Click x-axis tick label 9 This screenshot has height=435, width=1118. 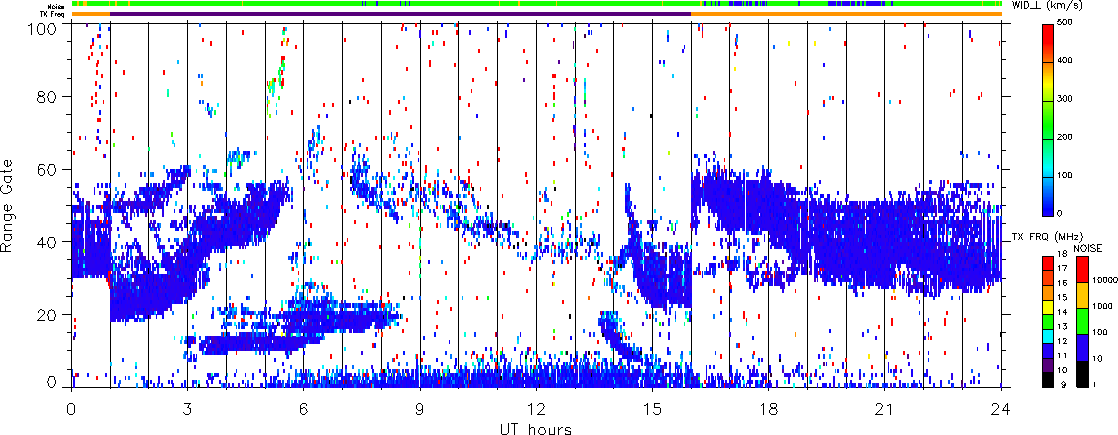pos(420,408)
